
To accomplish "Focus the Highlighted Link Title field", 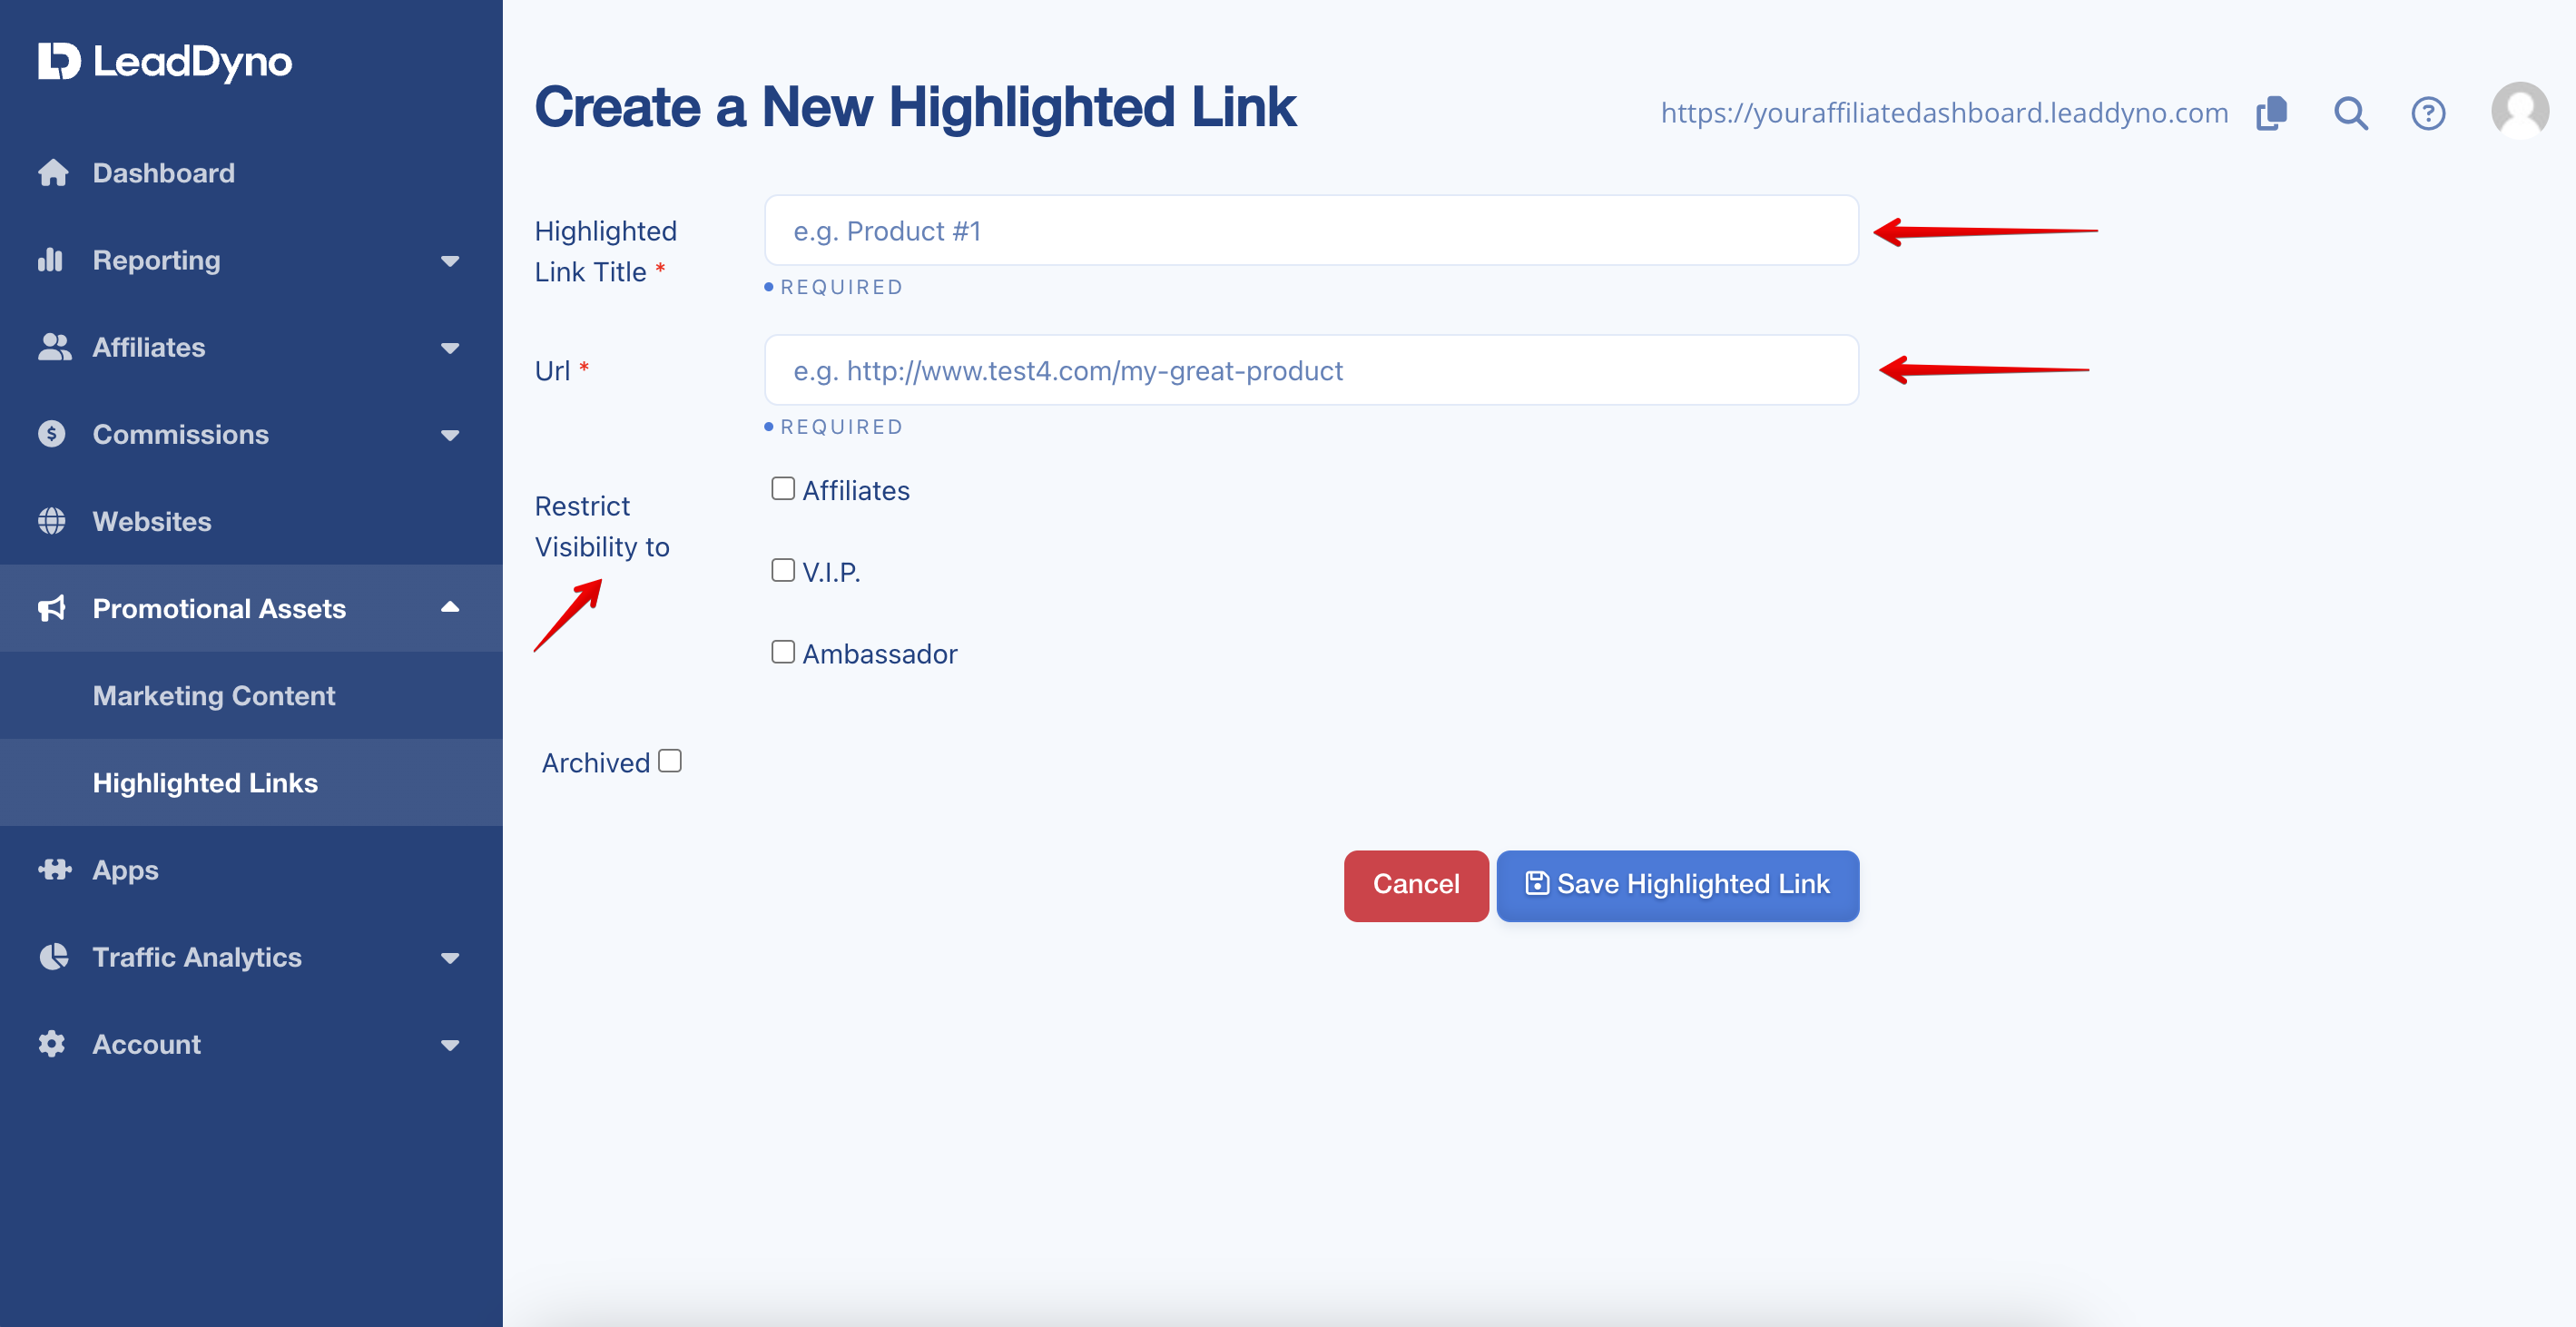I will point(1311,230).
